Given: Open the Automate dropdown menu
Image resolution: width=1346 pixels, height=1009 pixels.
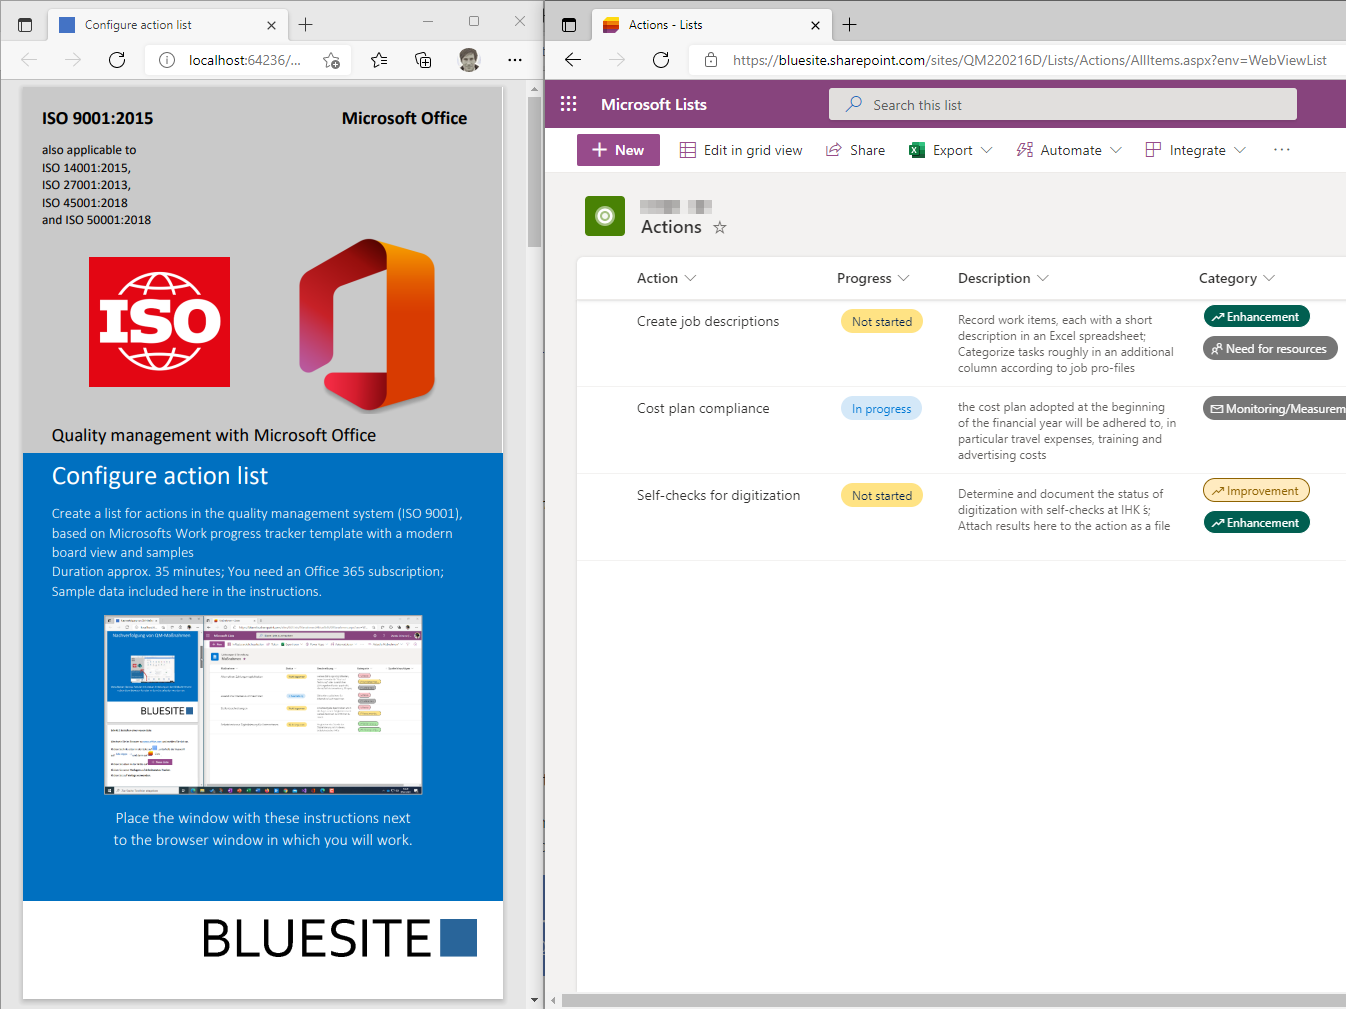Looking at the screenshot, I should 1069,150.
